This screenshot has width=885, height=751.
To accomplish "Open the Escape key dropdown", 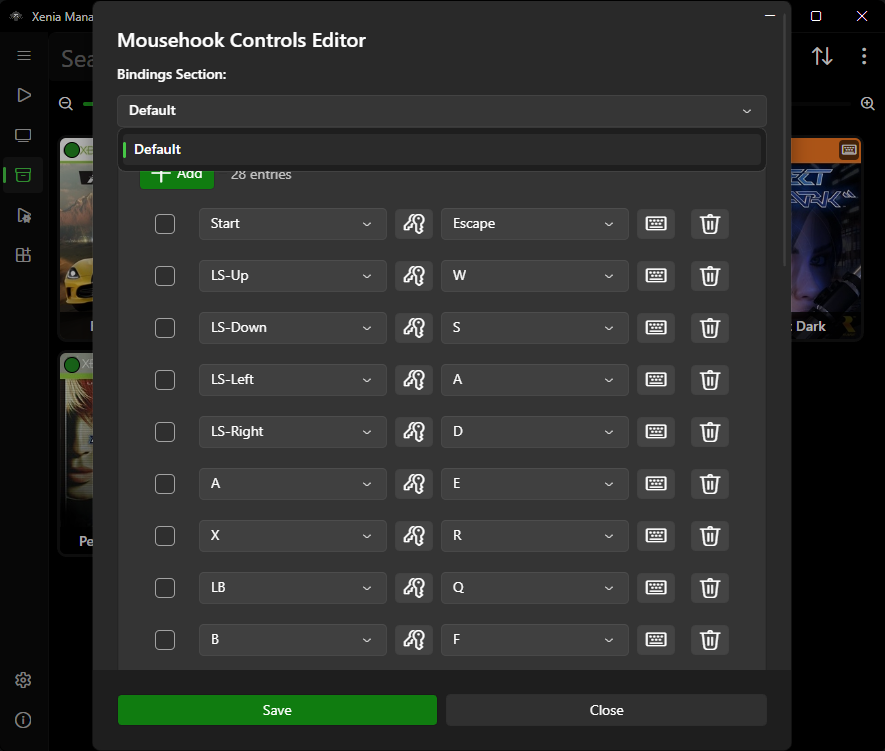I will 534,224.
